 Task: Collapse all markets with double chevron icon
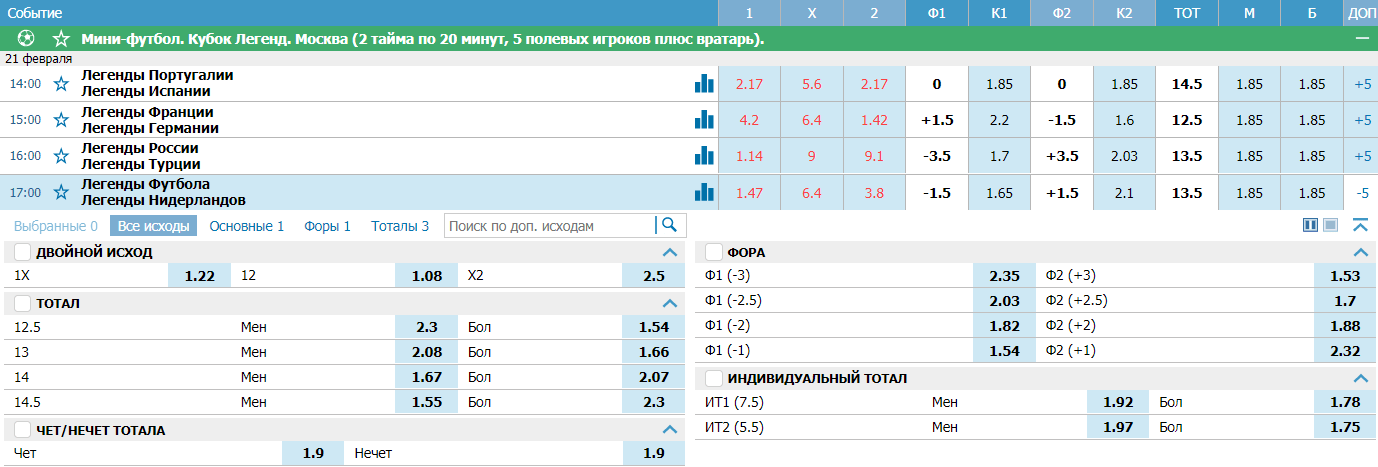[x=1360, y=225]
